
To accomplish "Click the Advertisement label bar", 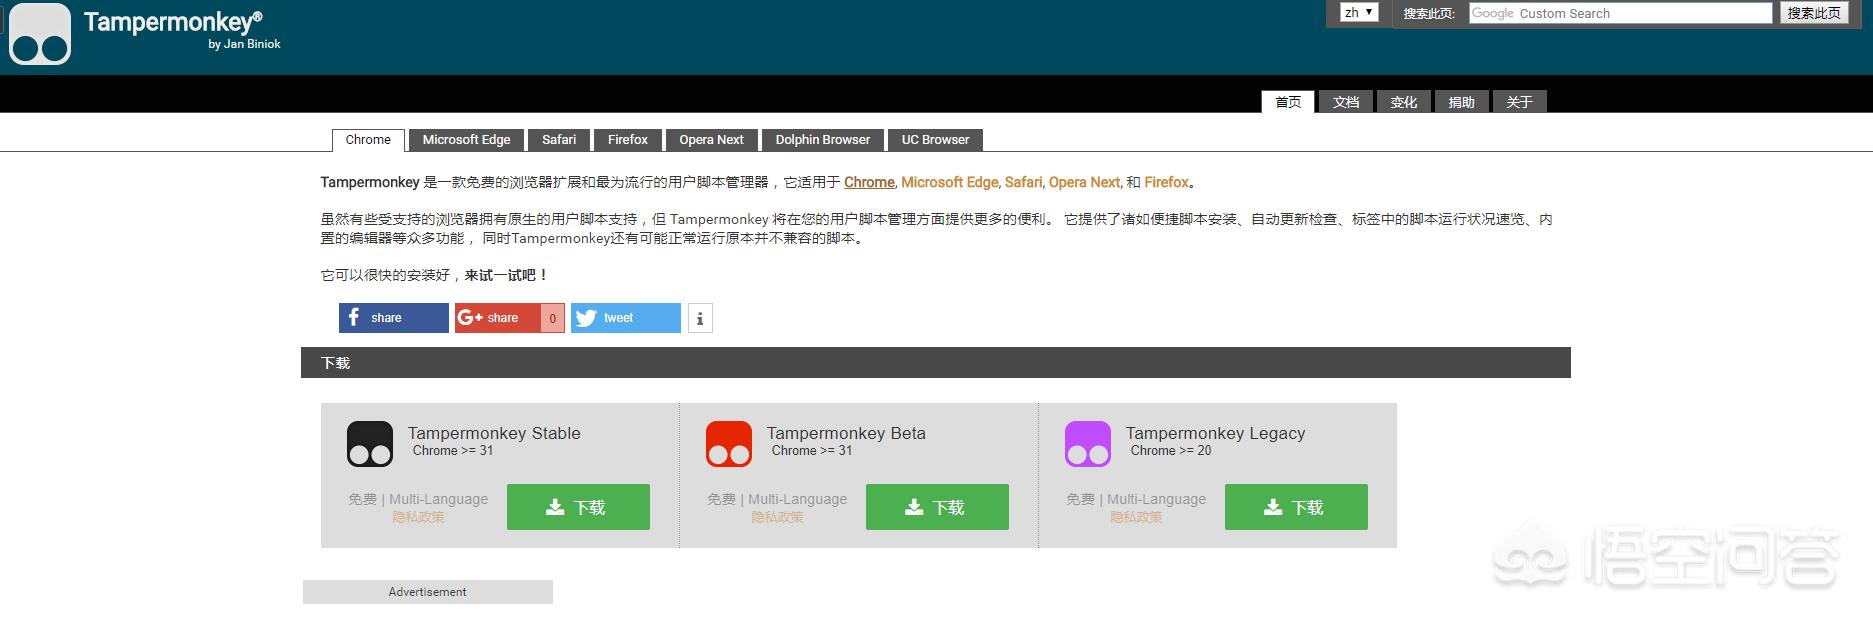I will pyautogui.click(x=428, y=592).
